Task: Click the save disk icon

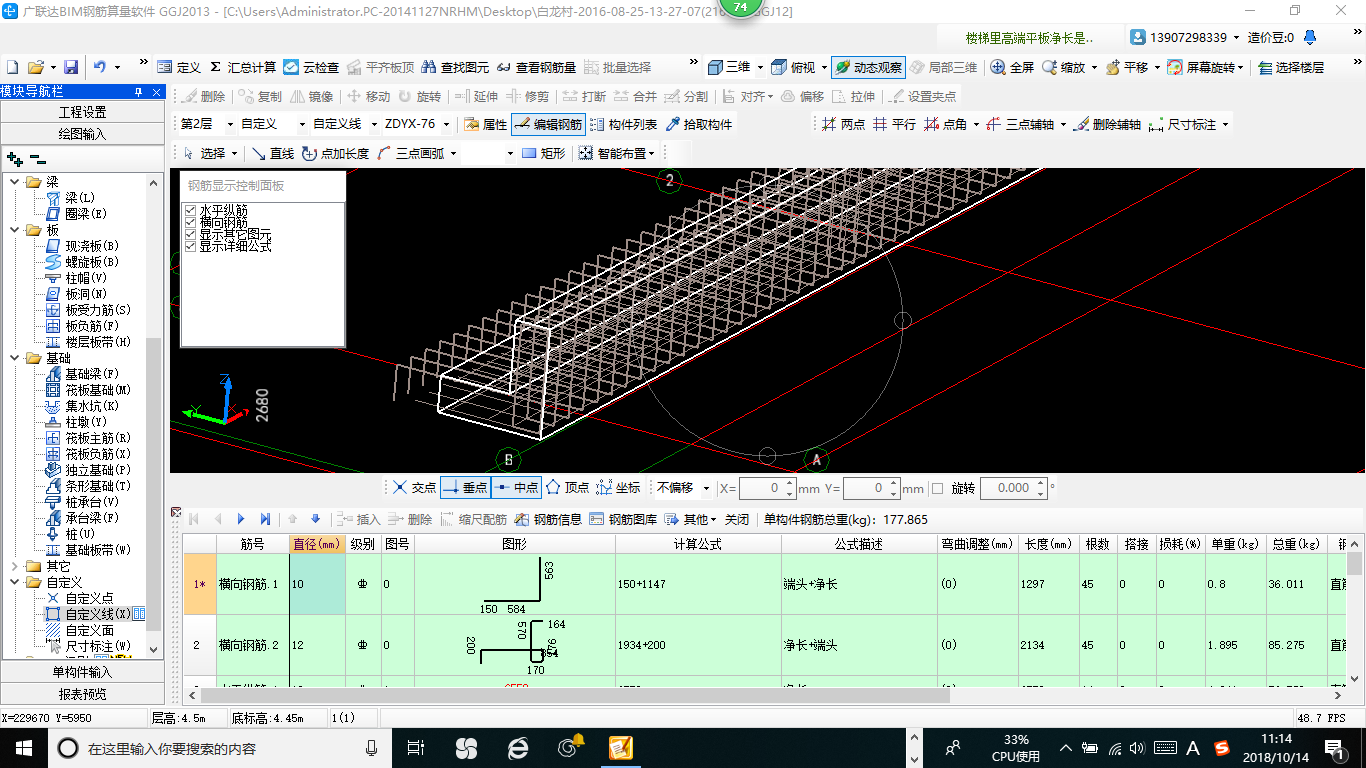Action: (71, 67)
